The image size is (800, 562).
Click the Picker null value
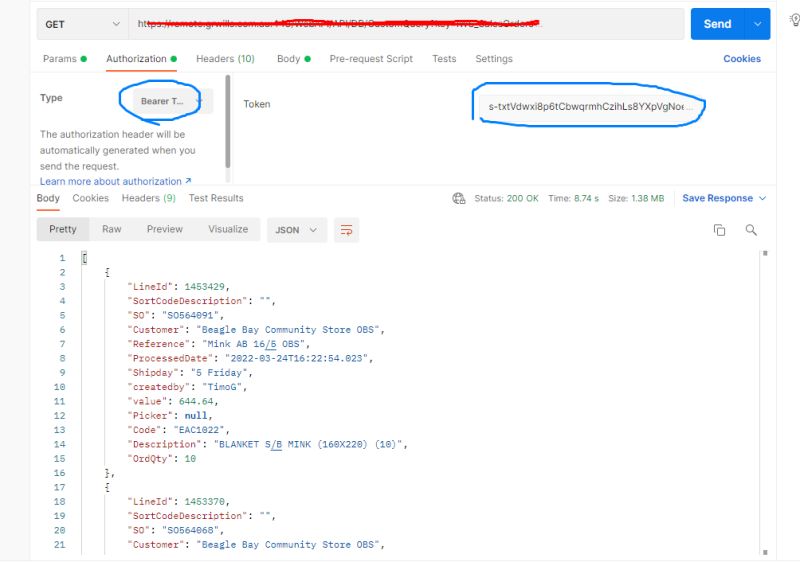click(x=196, y=416)
